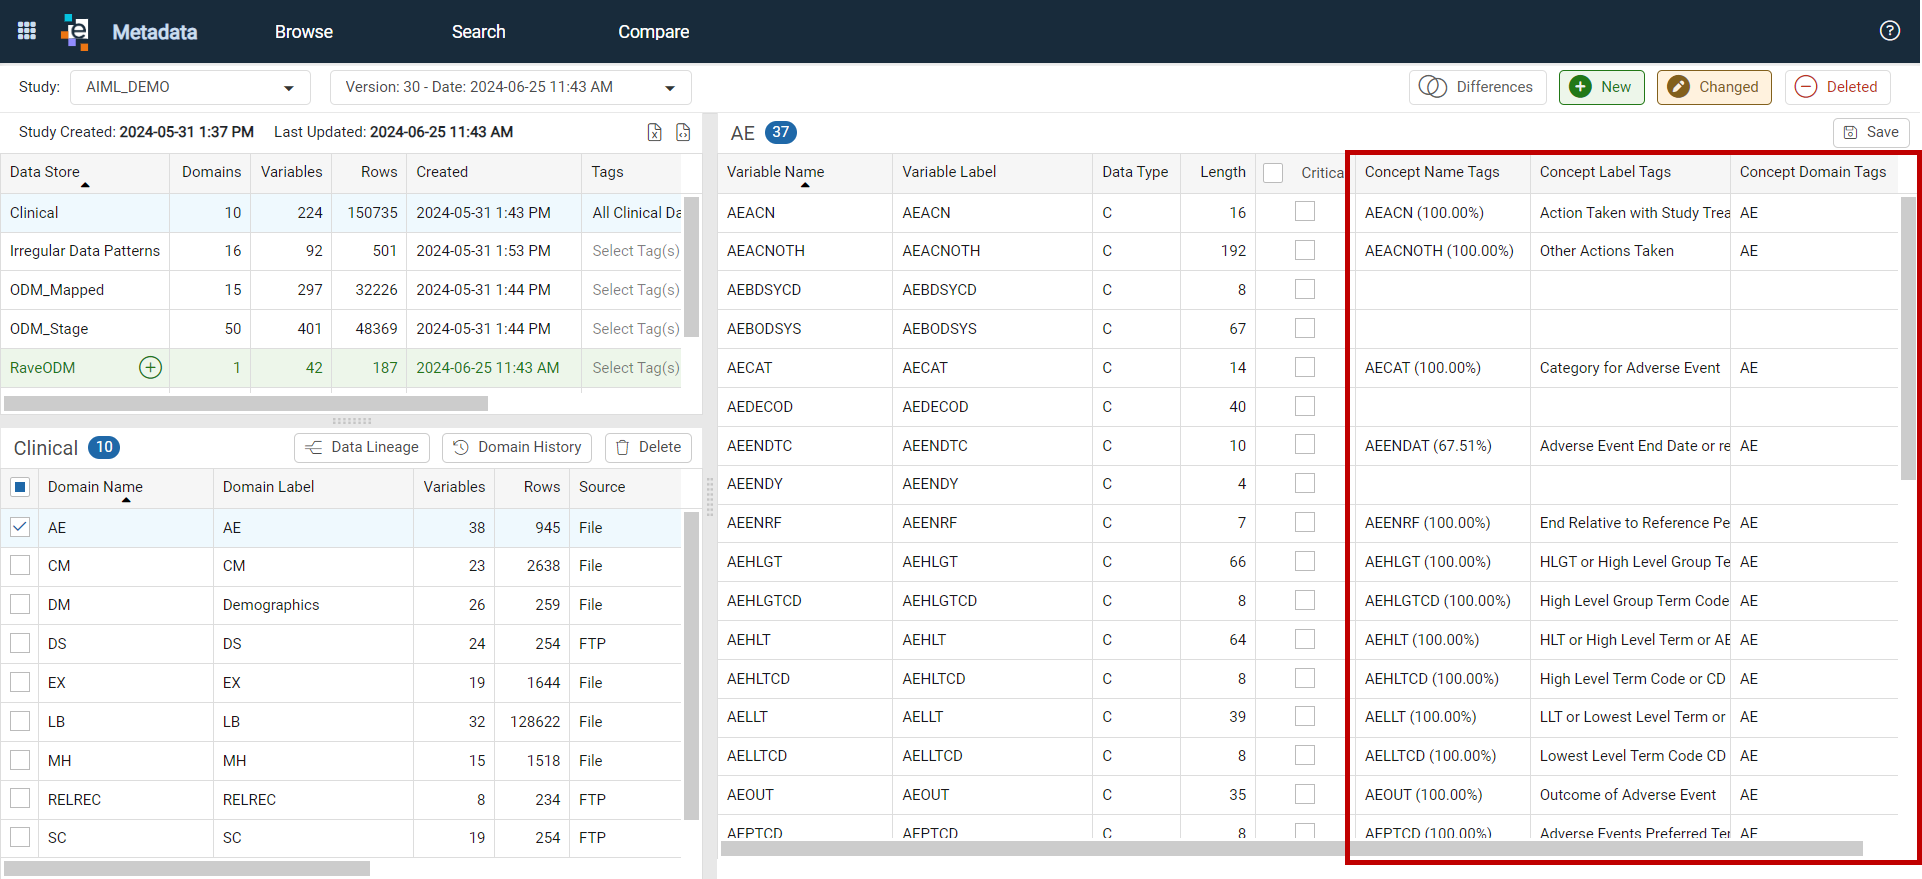This screenshot has width=1922, height=879.
Task: Open the Version 30 date dropdown
Action: (510, 87)
